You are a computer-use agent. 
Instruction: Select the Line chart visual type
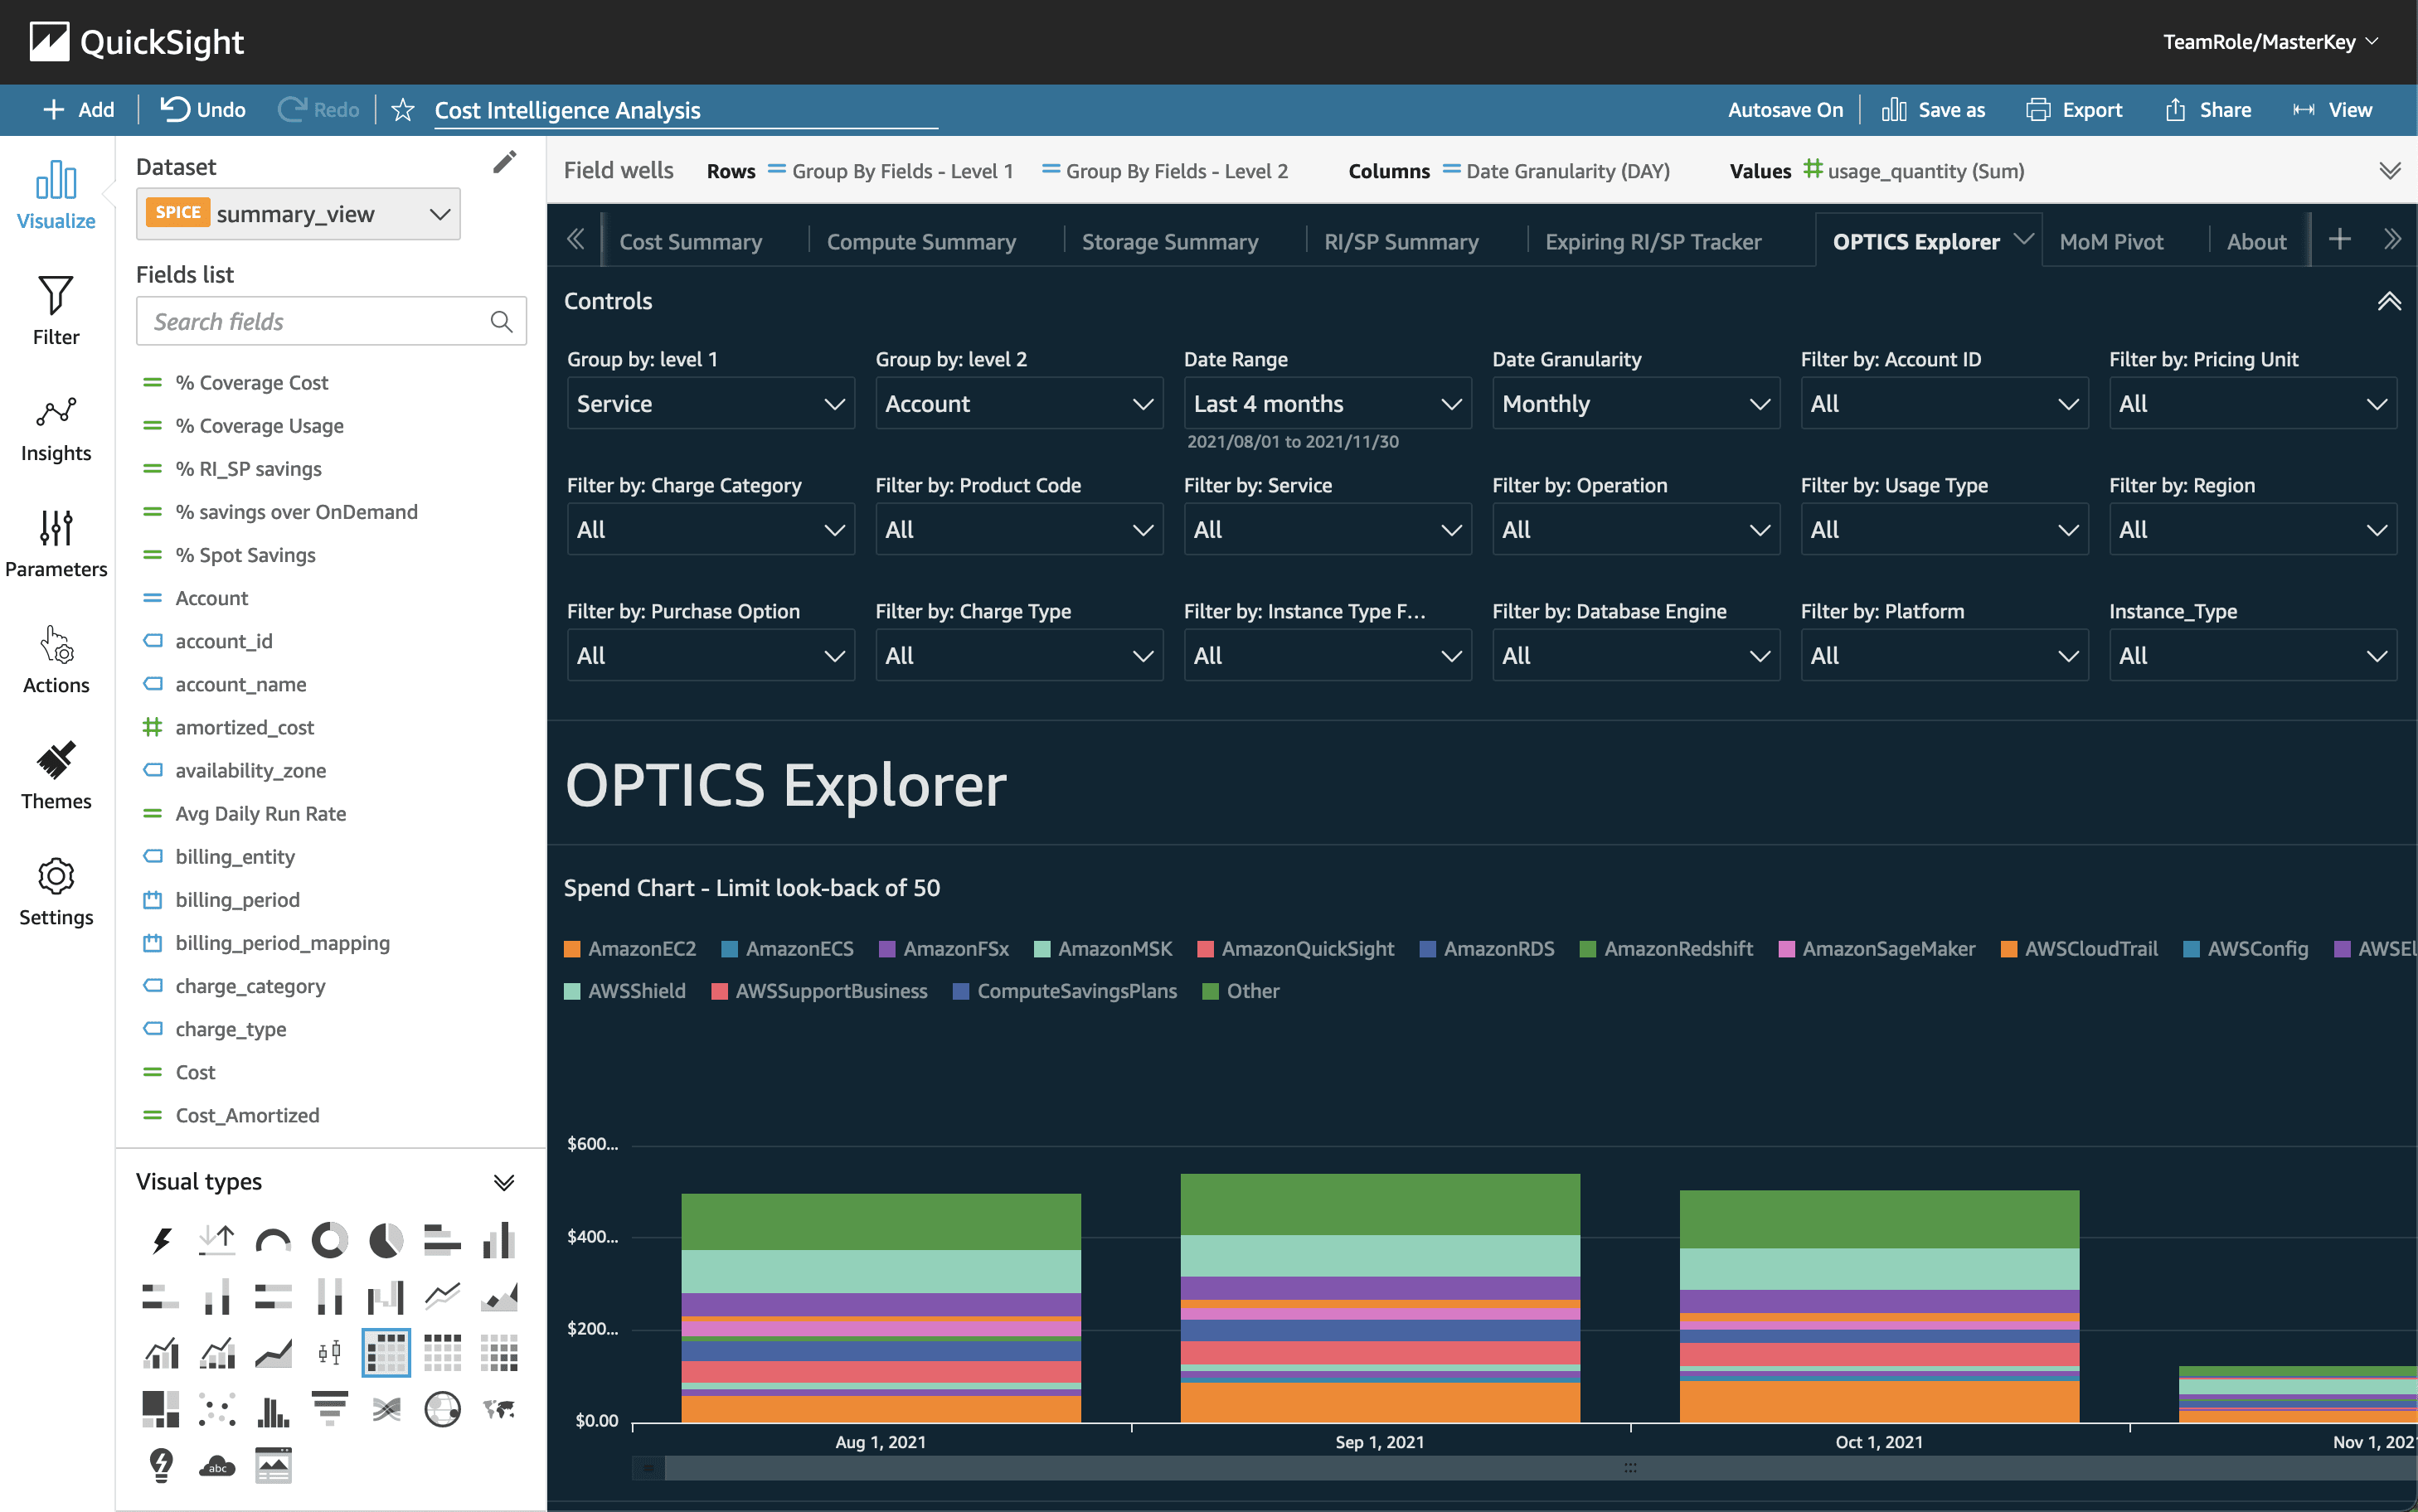pos(442,1297)
